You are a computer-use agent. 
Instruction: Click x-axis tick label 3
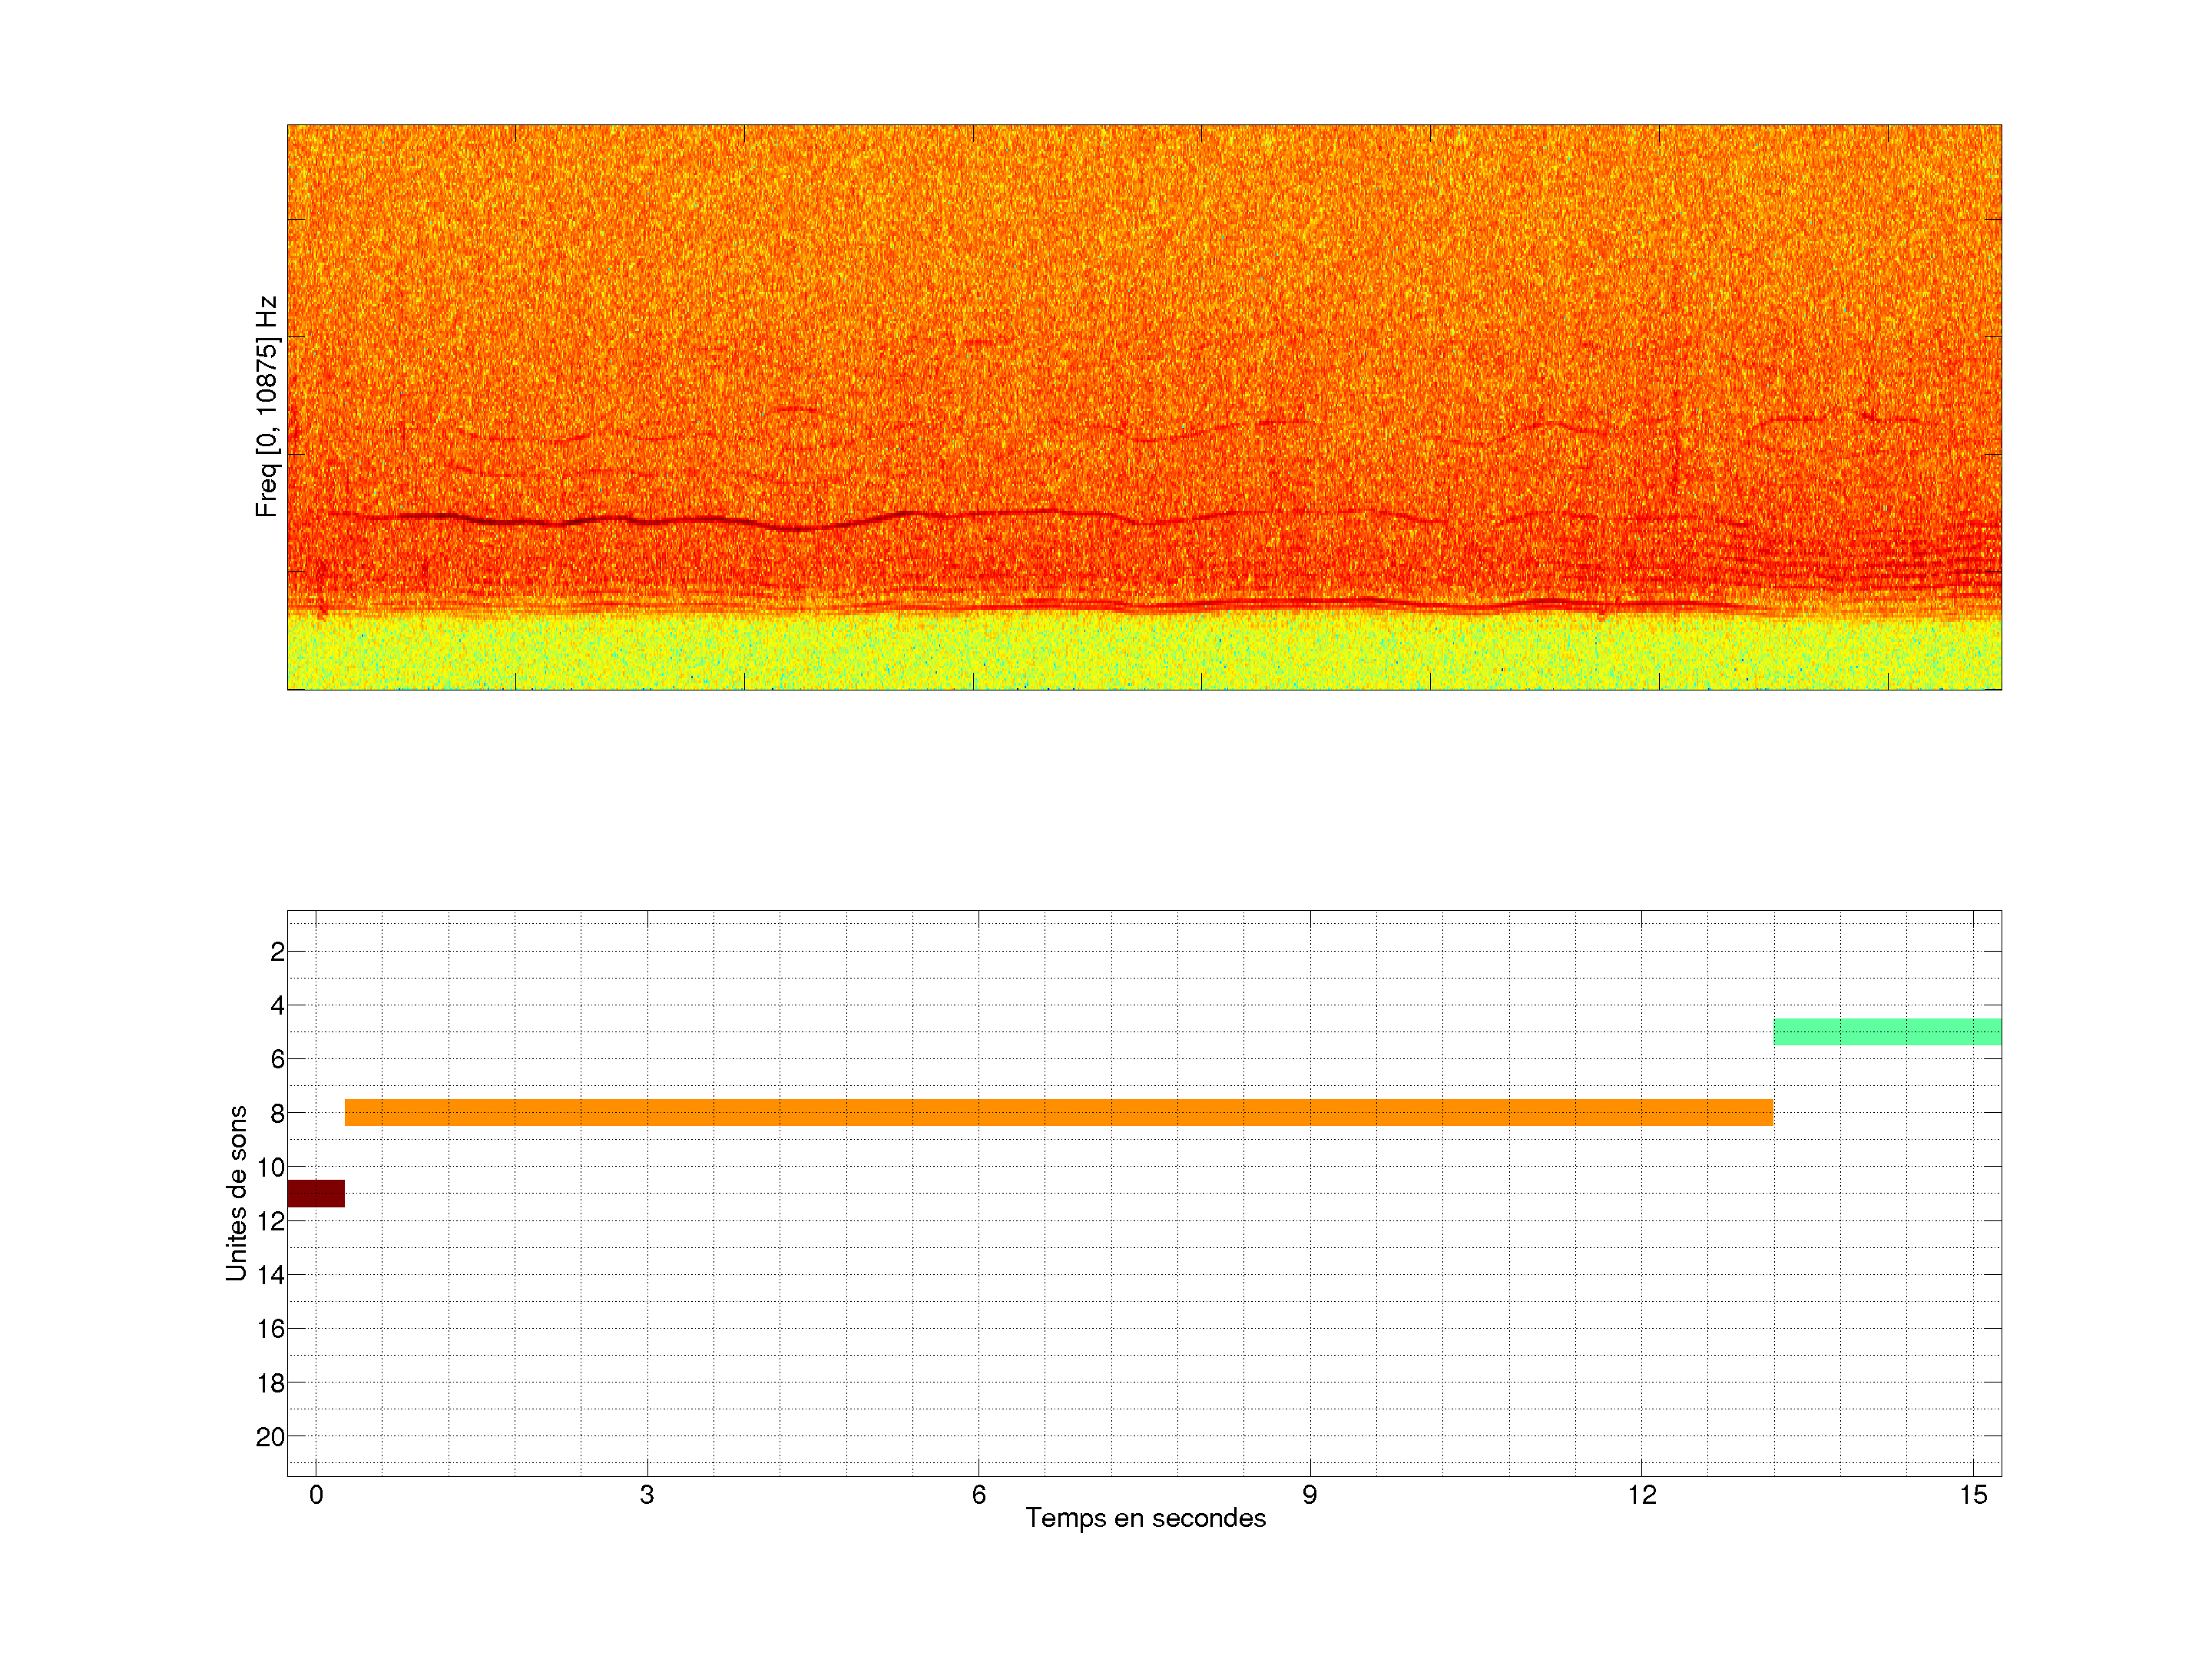(x=647, y=1495)
